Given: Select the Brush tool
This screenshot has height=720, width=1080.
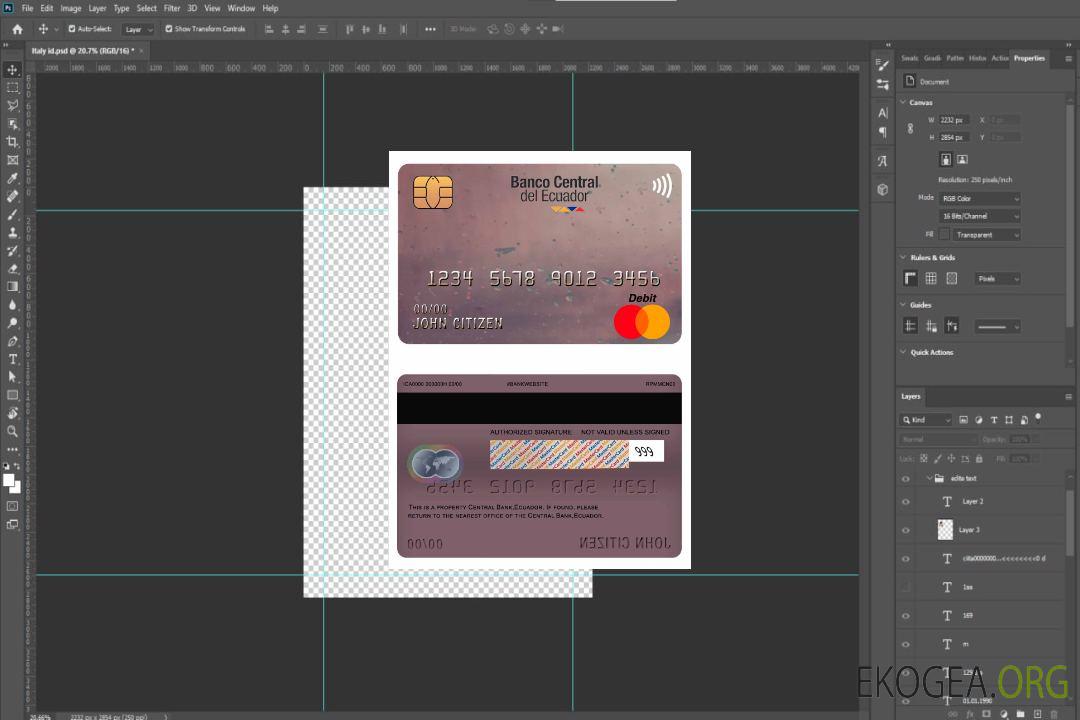Looking at the screenshot, I should point(12,214).
